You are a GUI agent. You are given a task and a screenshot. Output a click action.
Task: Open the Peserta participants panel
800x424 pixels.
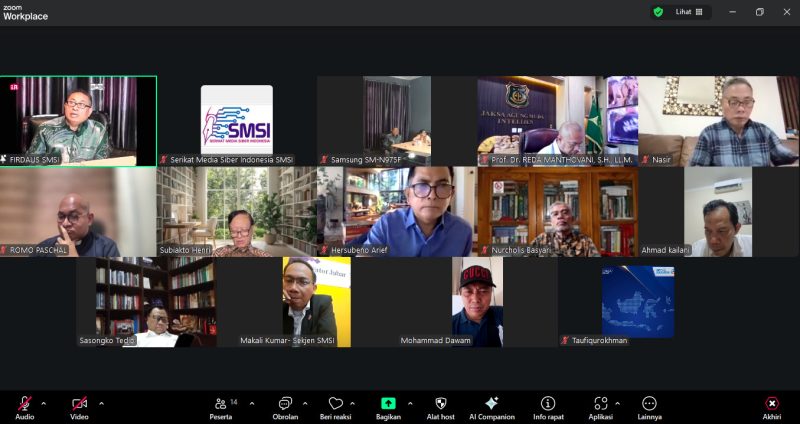pos(223,404)
